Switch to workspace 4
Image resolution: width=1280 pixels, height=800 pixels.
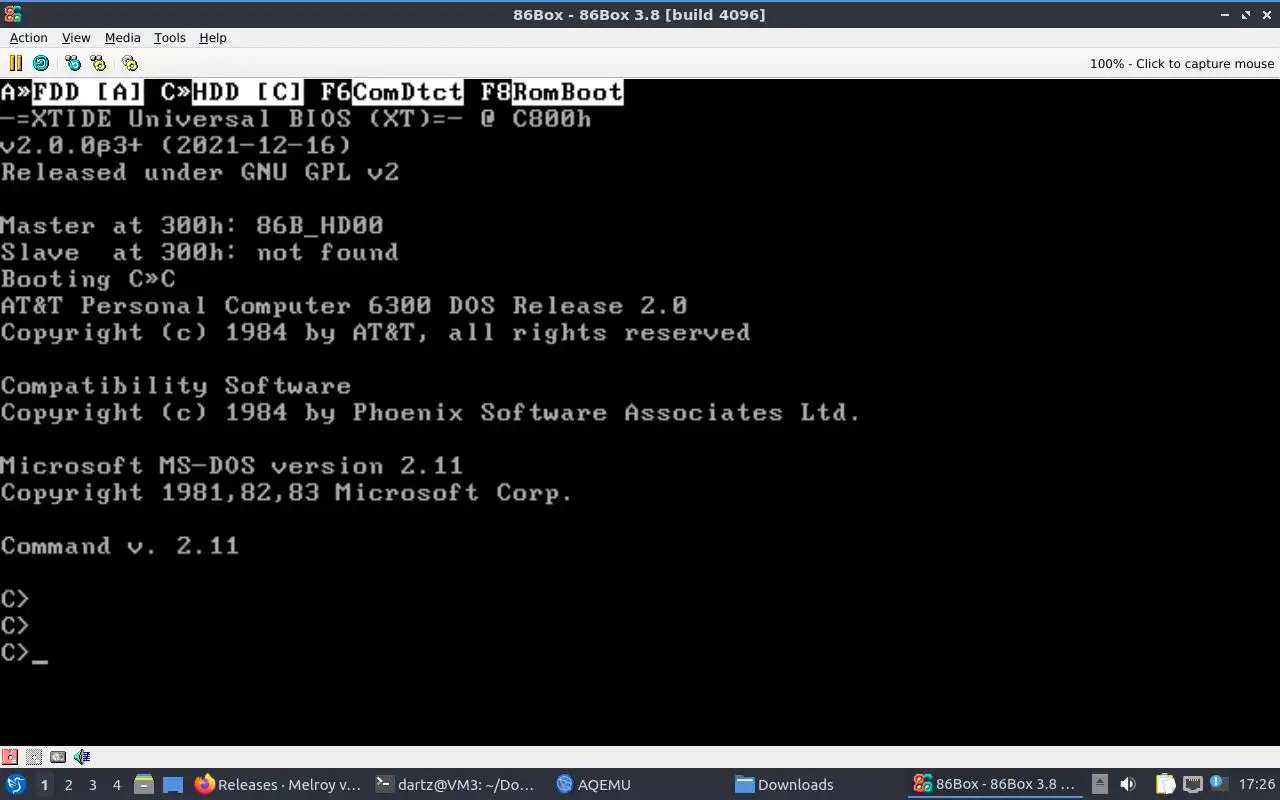[x=116, y=784]
